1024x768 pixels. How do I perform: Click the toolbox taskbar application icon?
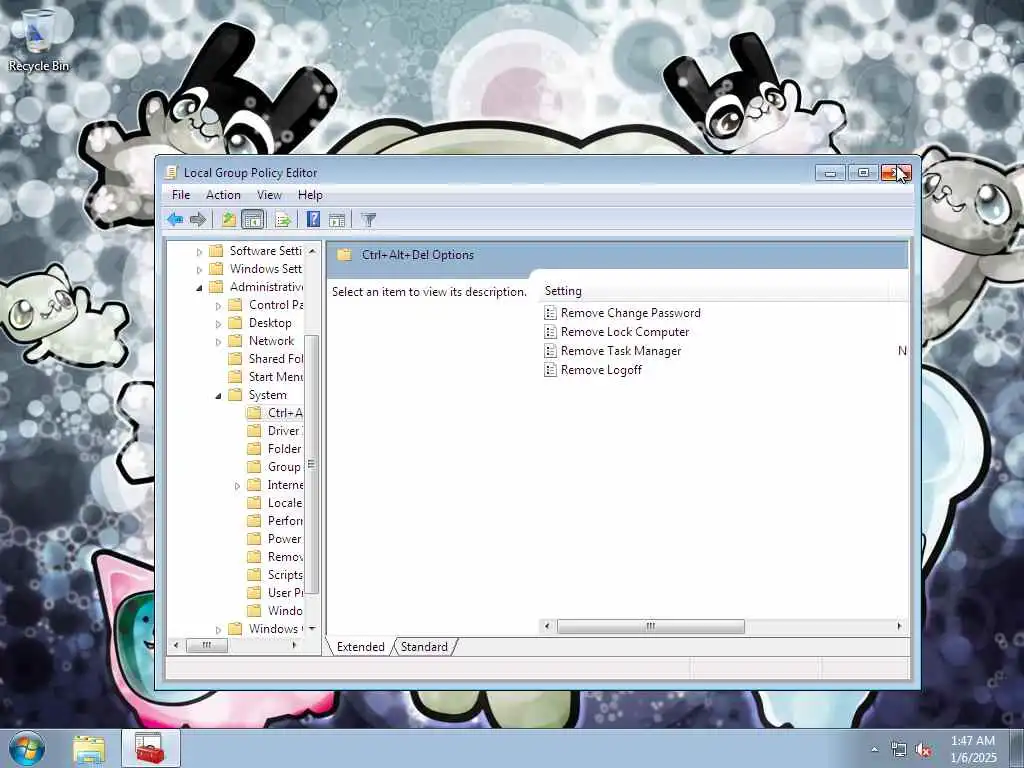click(x=150, y=748)
